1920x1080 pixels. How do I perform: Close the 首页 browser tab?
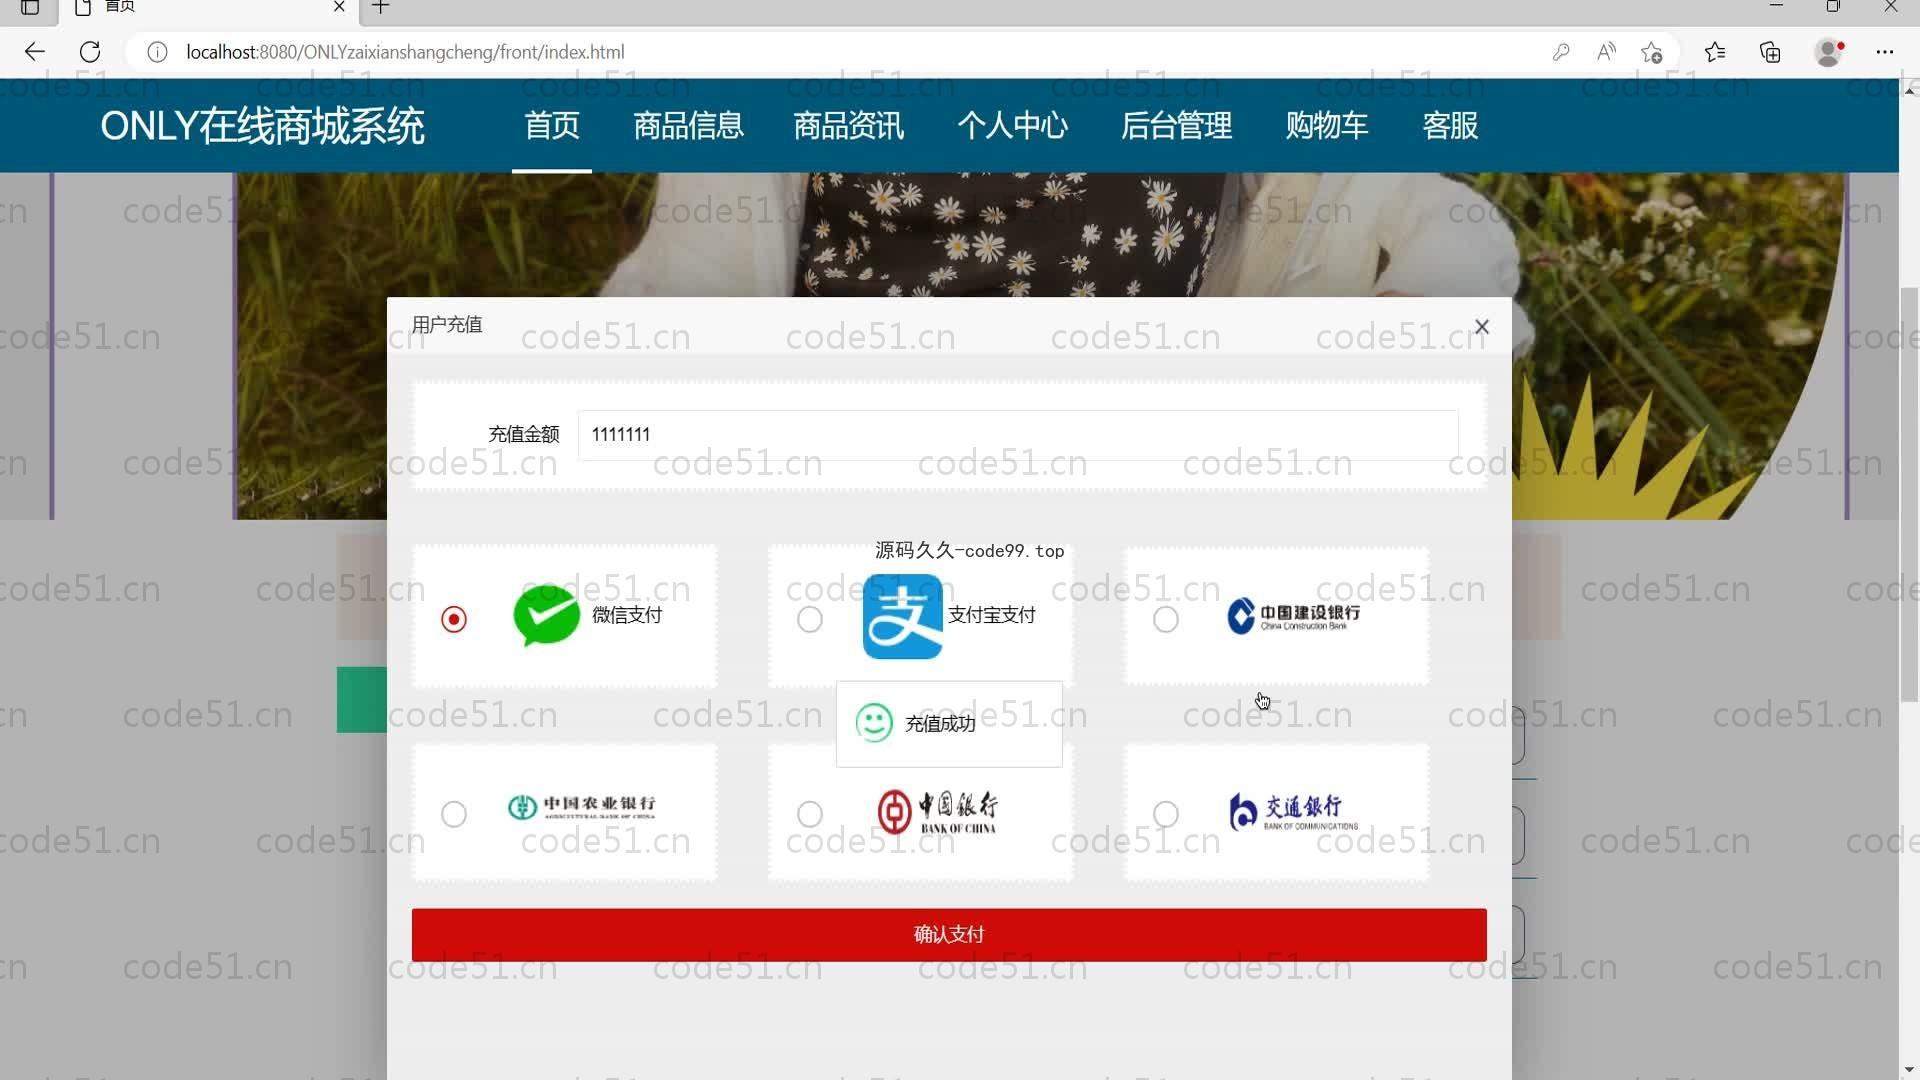(339, 7)
